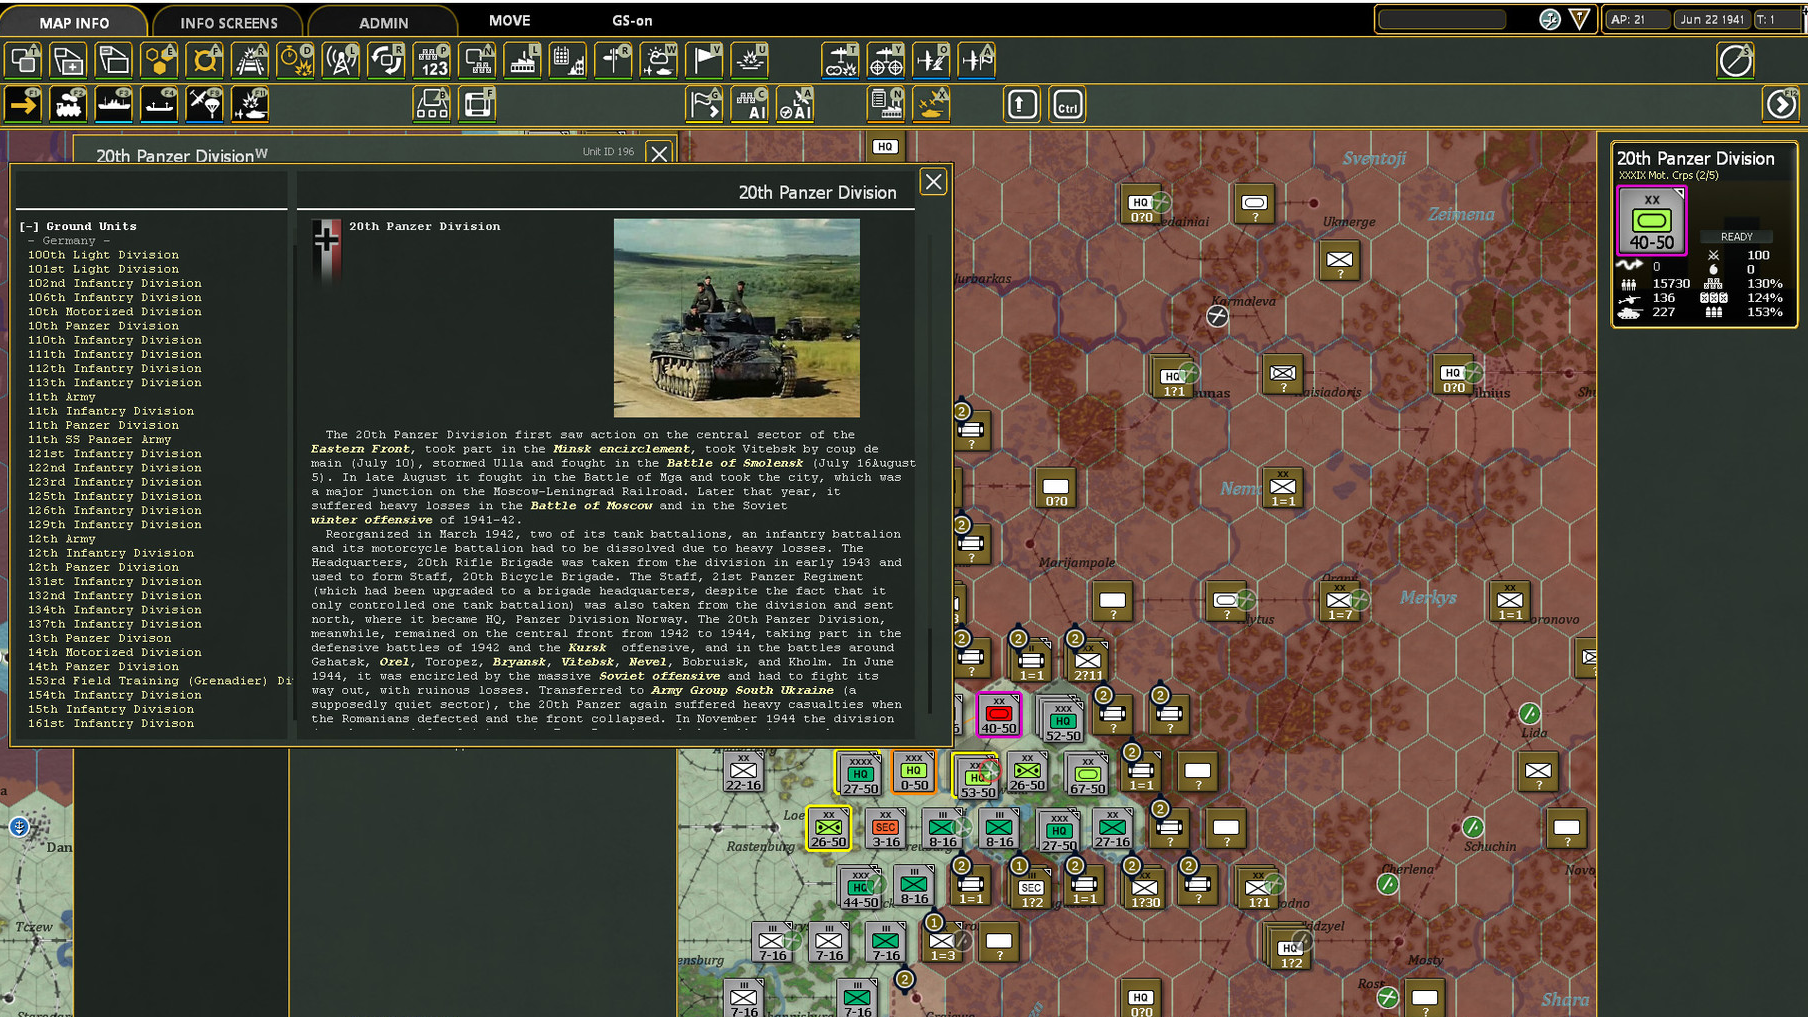Click the tank photograph thumbnail
1808x1017 pixels.
click(x=736, y=318)
